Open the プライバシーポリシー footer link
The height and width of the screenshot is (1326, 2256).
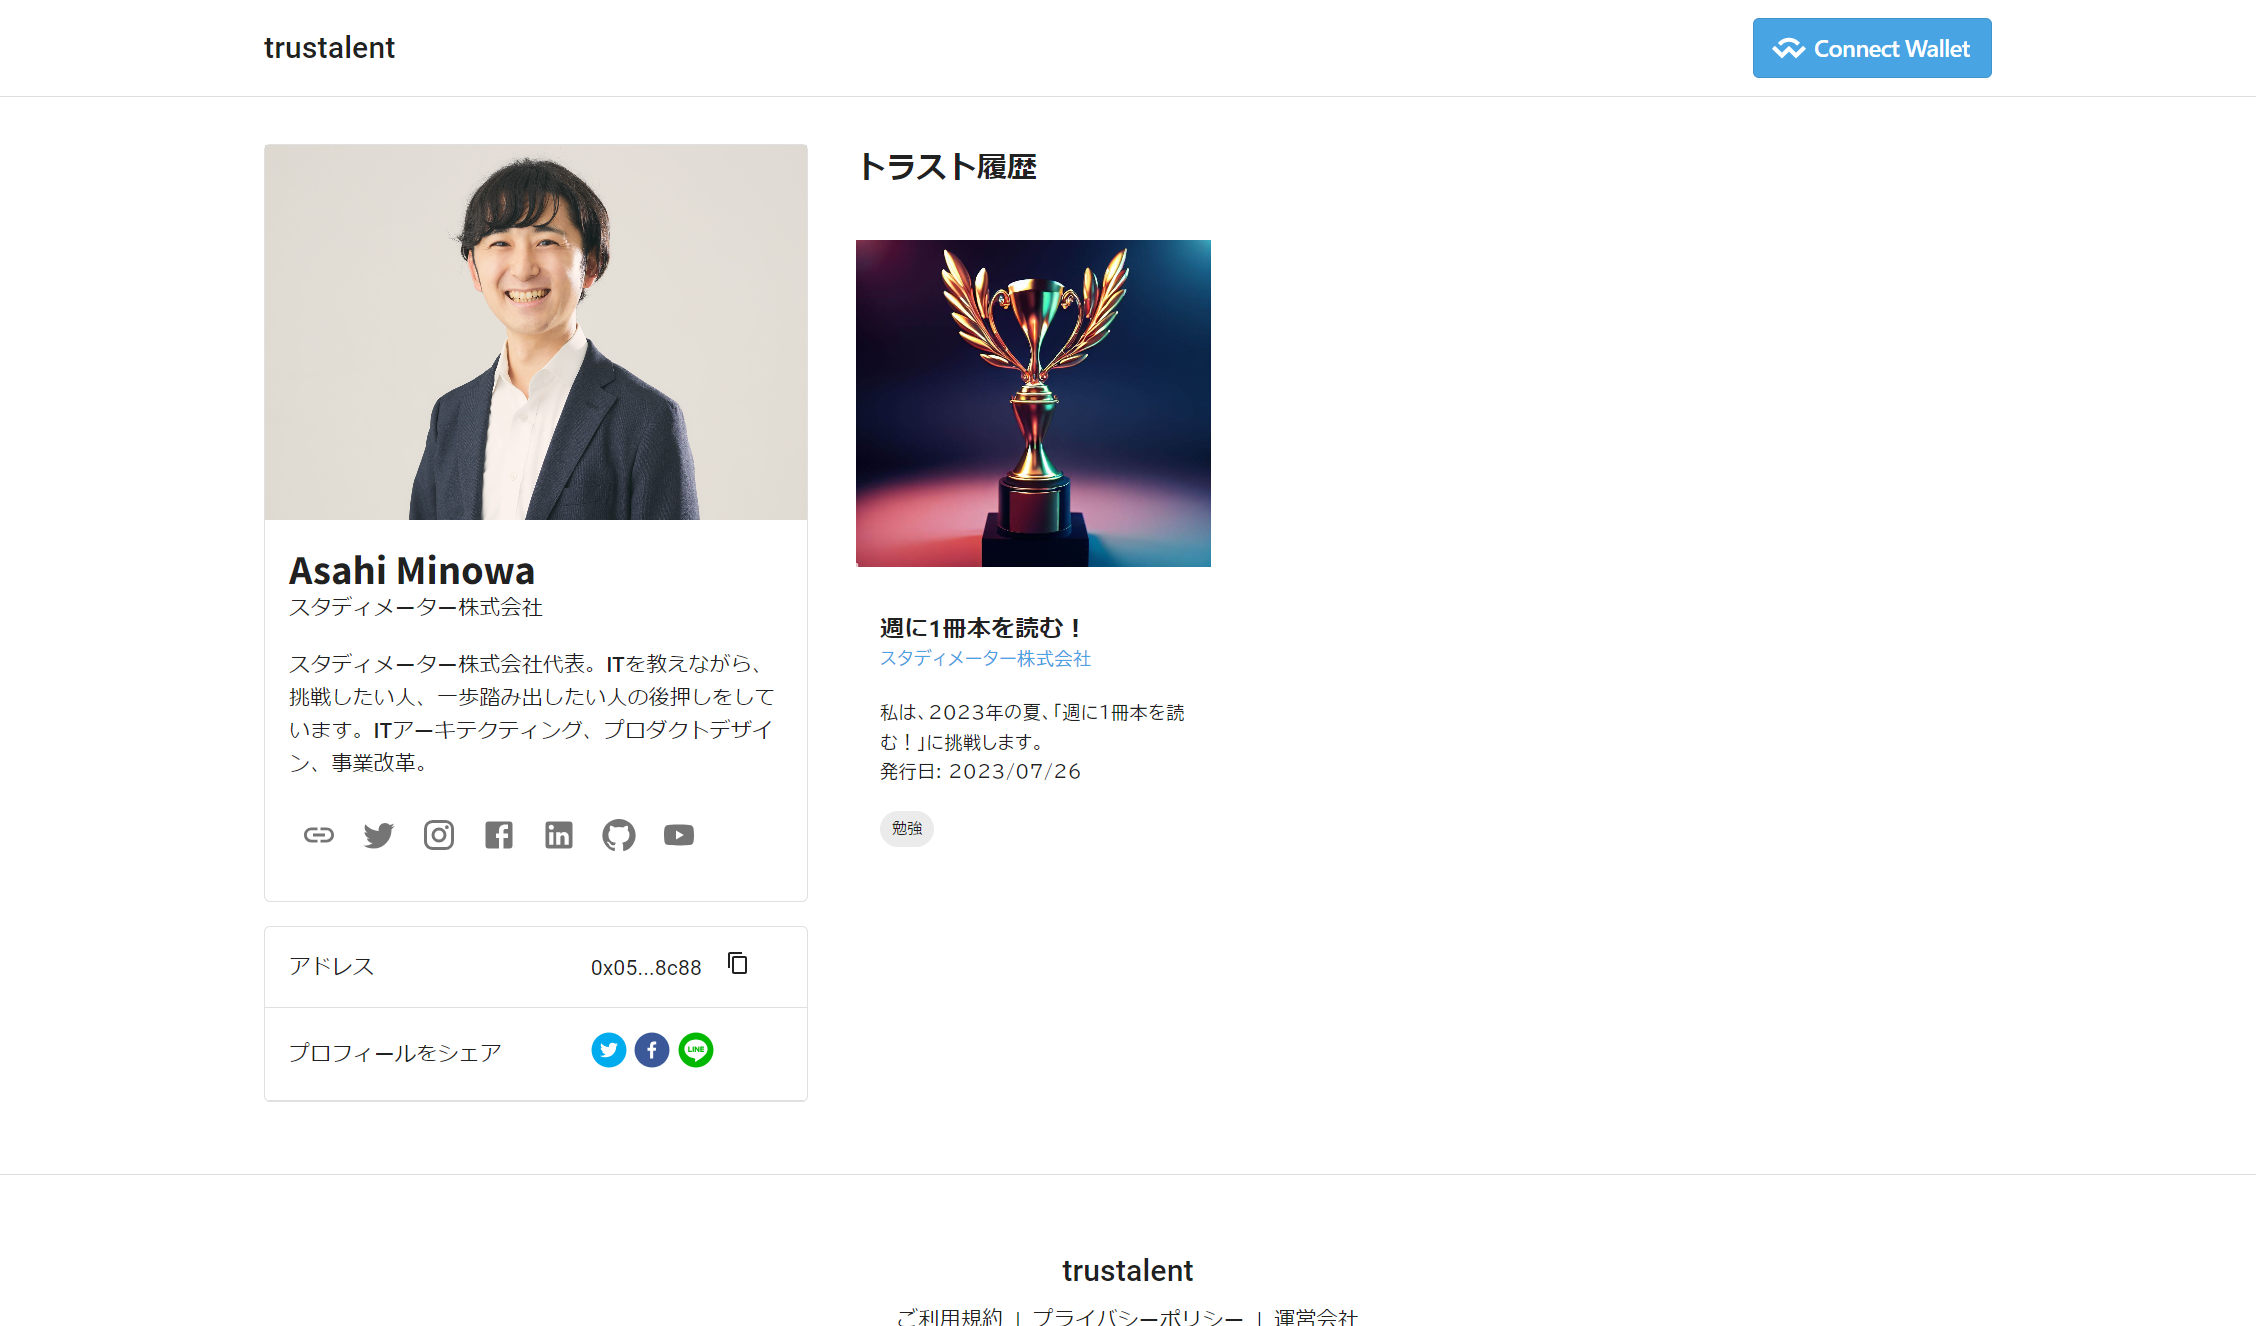(1136, 1317)
